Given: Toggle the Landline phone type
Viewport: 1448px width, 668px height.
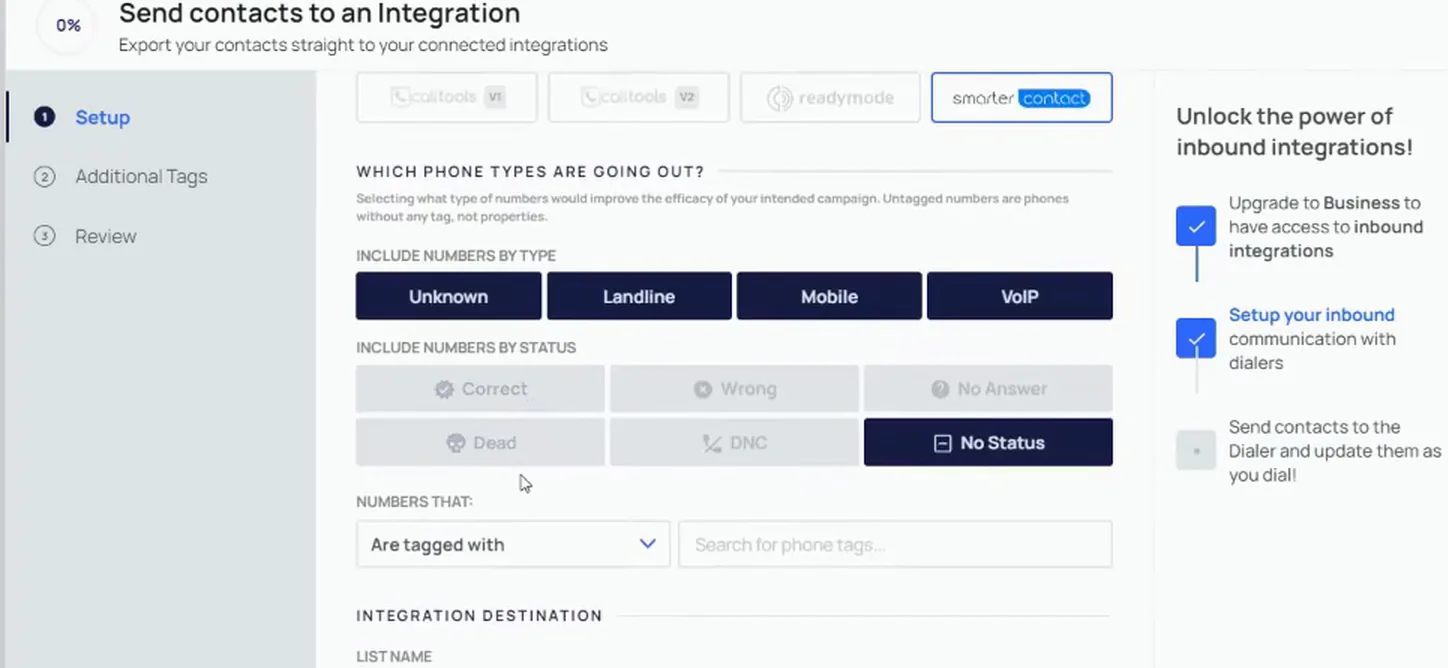Looking at the screenshot, I should tap(639, 296).
